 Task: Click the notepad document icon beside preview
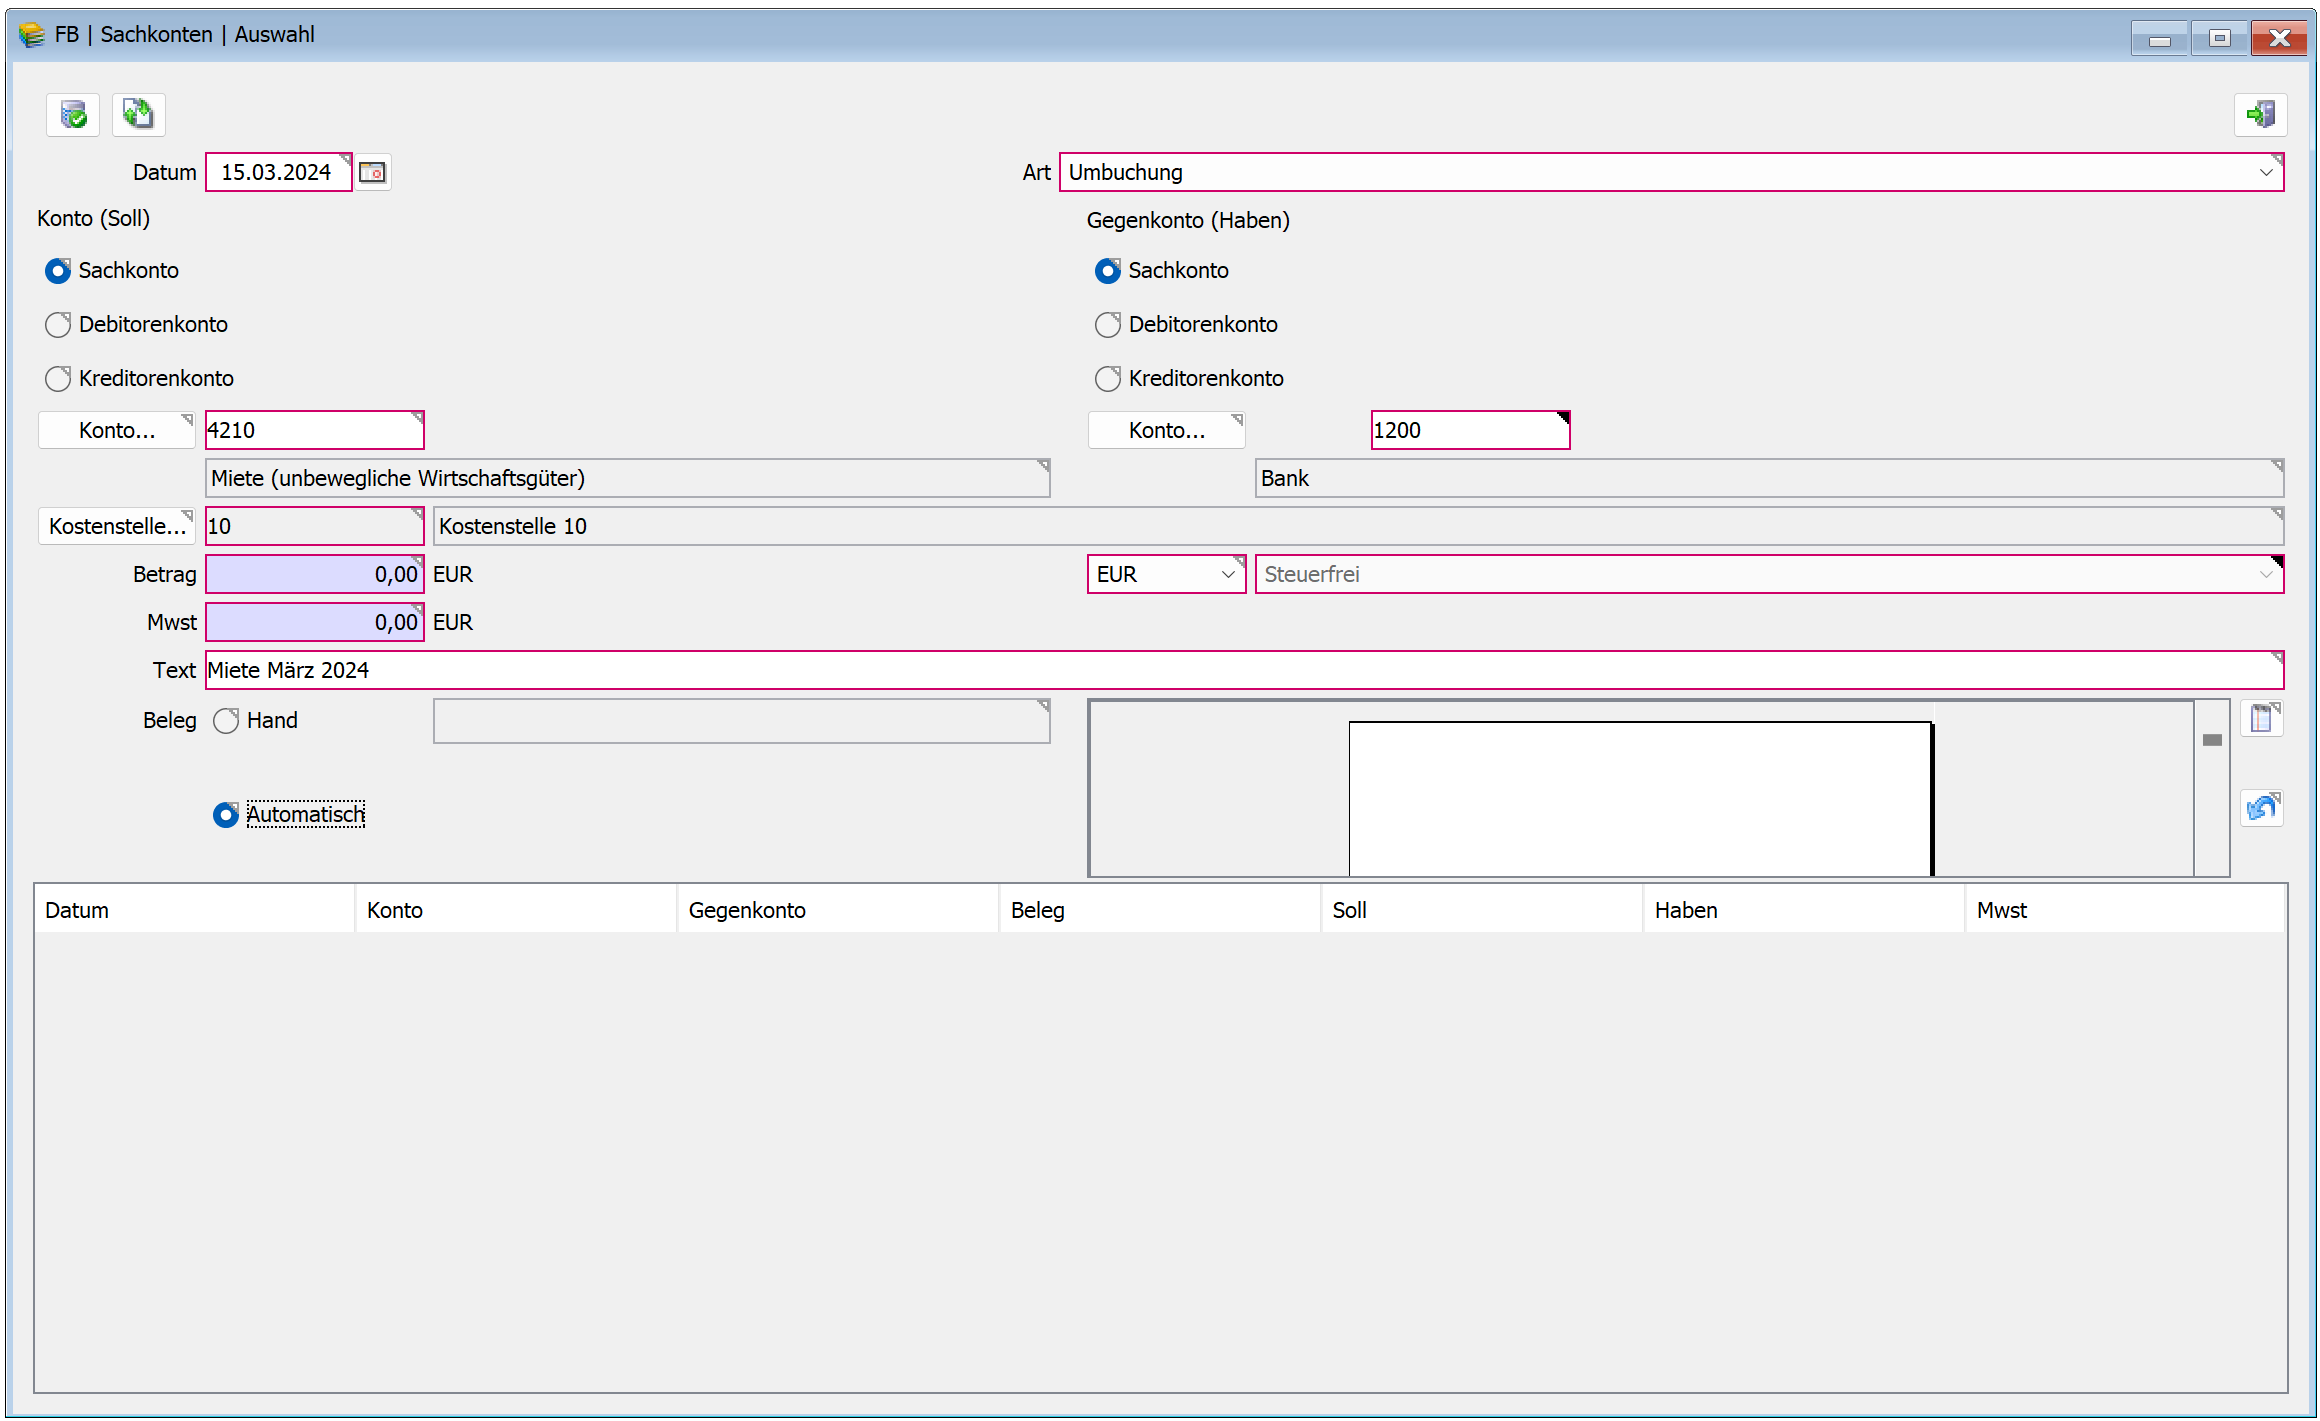[2261, 718]
